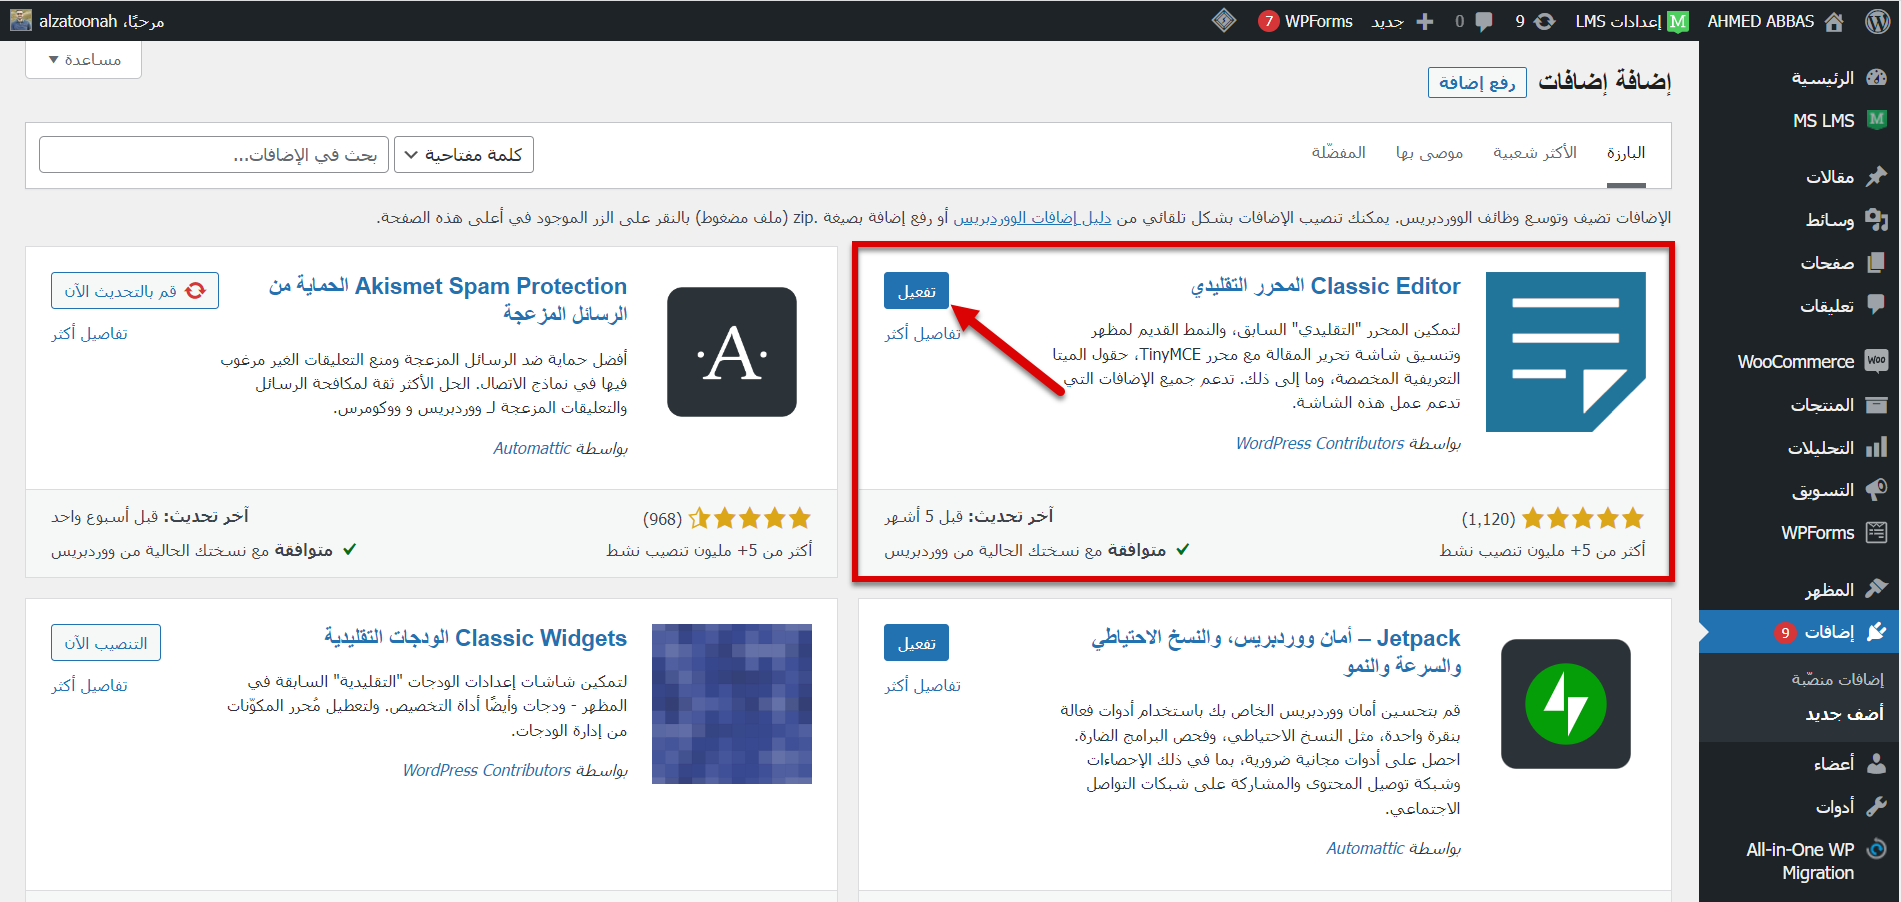Open the WPForms item with 7 badge
The image size is (1901, 902).
tap(1305, 21)
